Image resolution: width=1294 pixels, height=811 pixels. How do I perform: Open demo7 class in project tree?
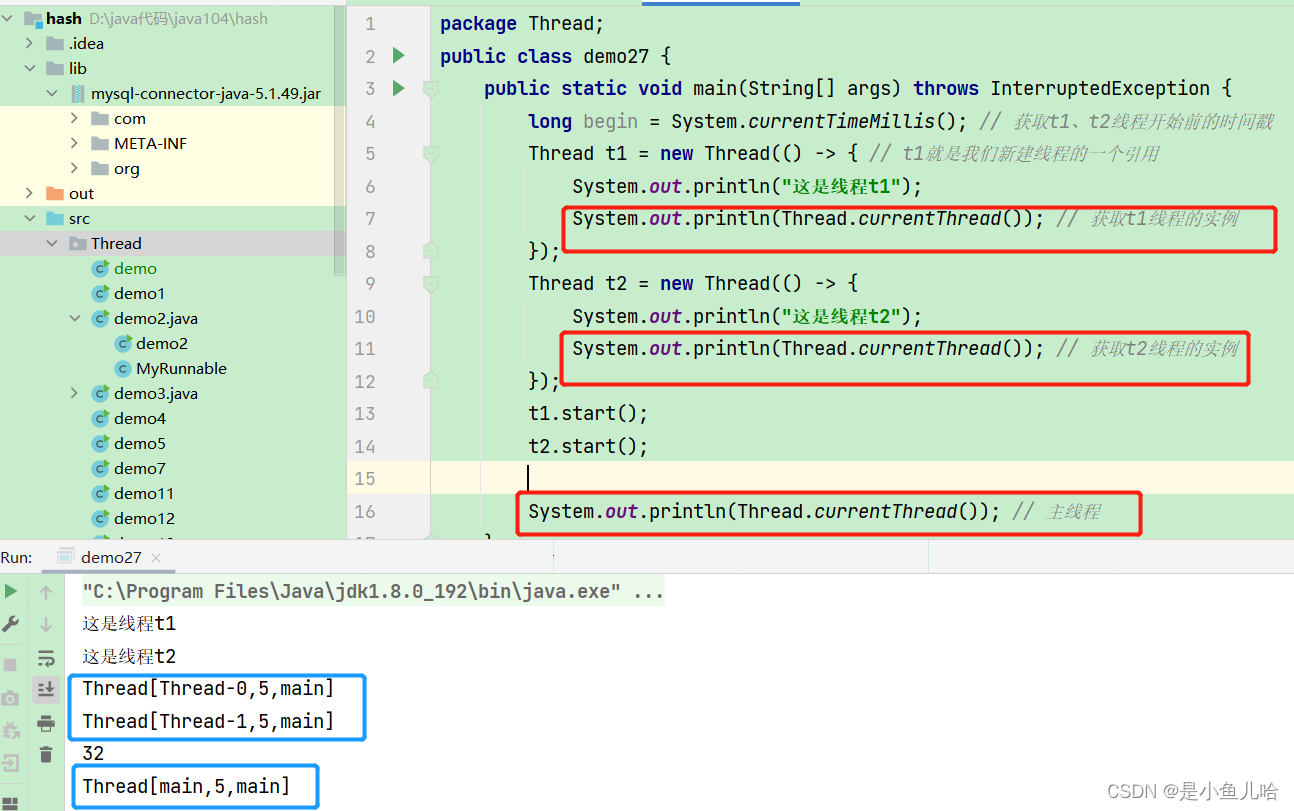click(140, 468)
